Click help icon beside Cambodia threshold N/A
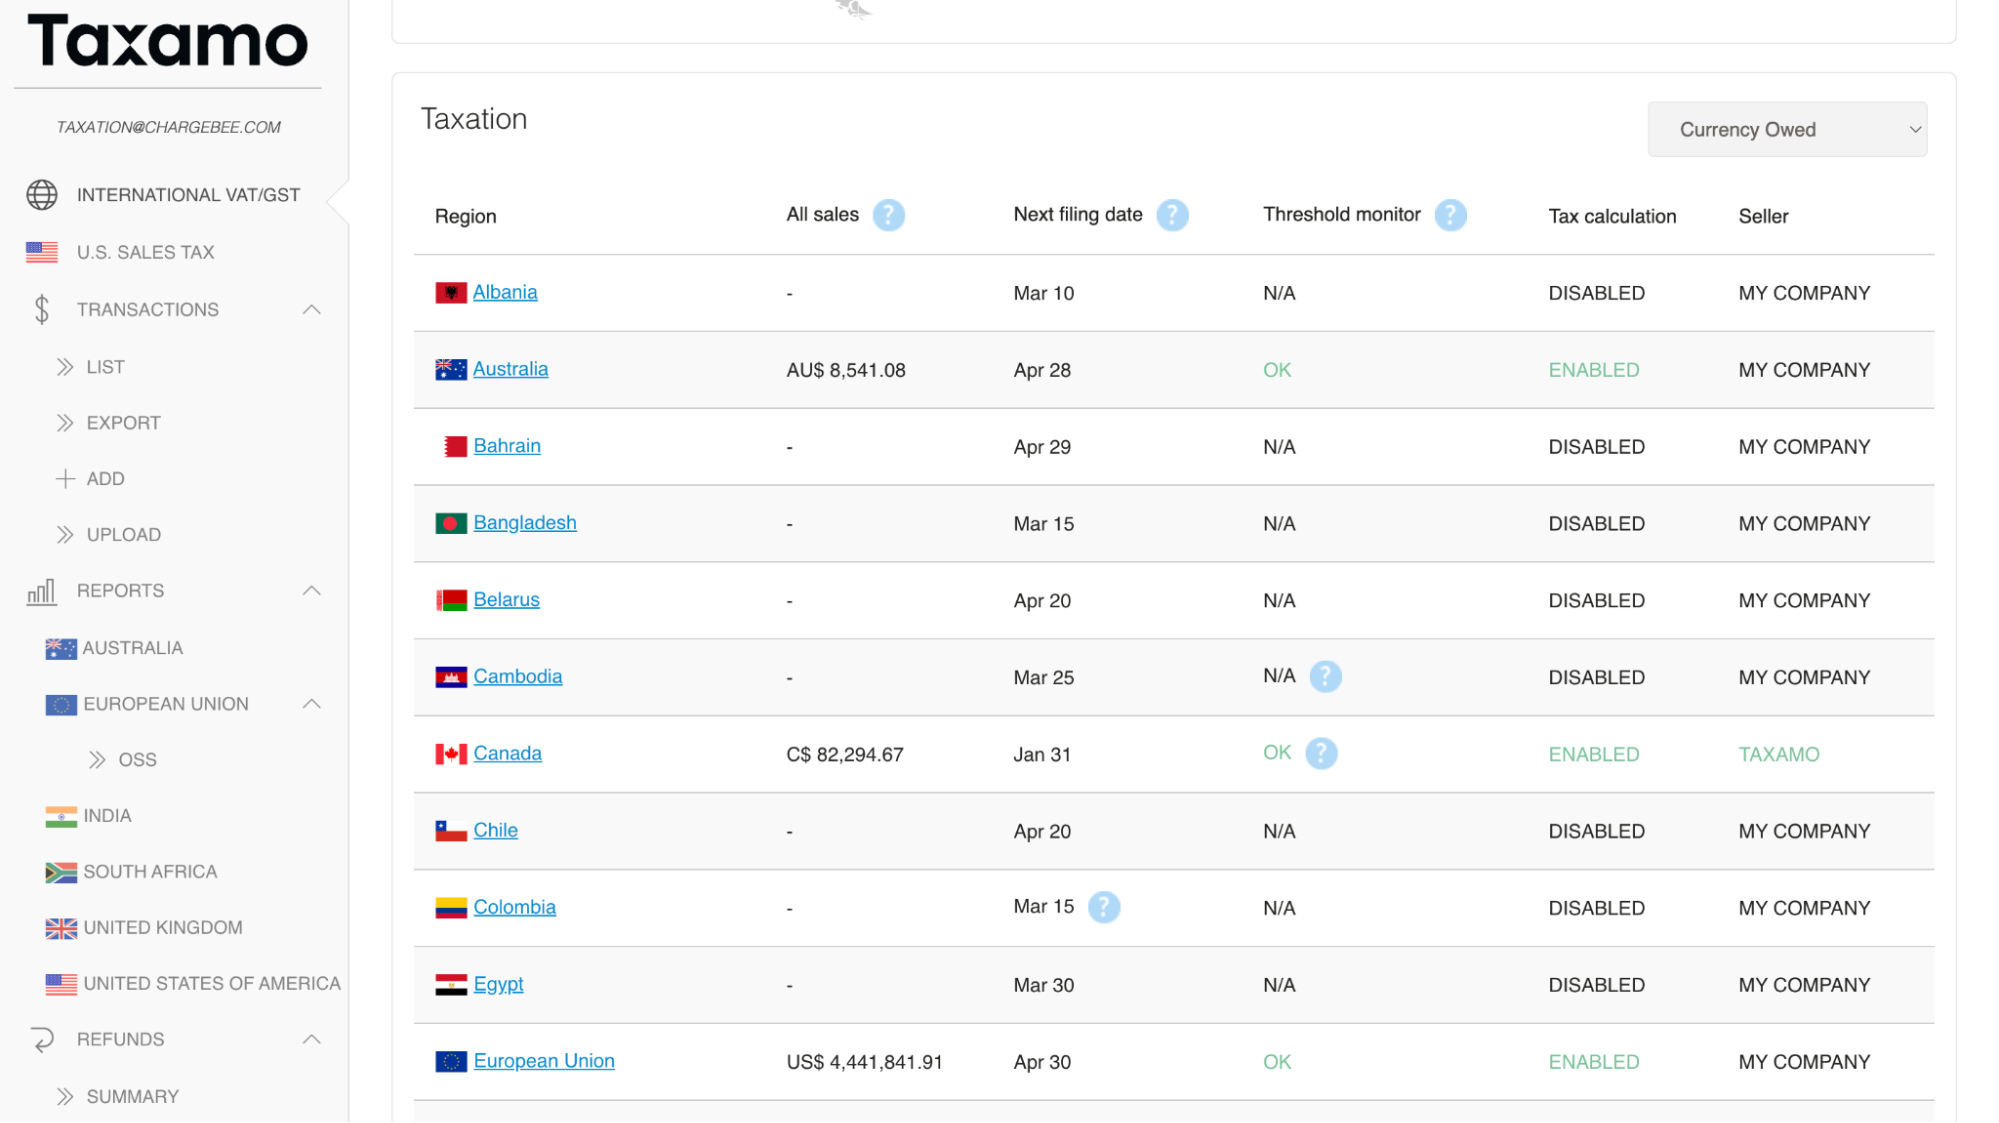The image size is (1999, 1123). coord(1325,677)
